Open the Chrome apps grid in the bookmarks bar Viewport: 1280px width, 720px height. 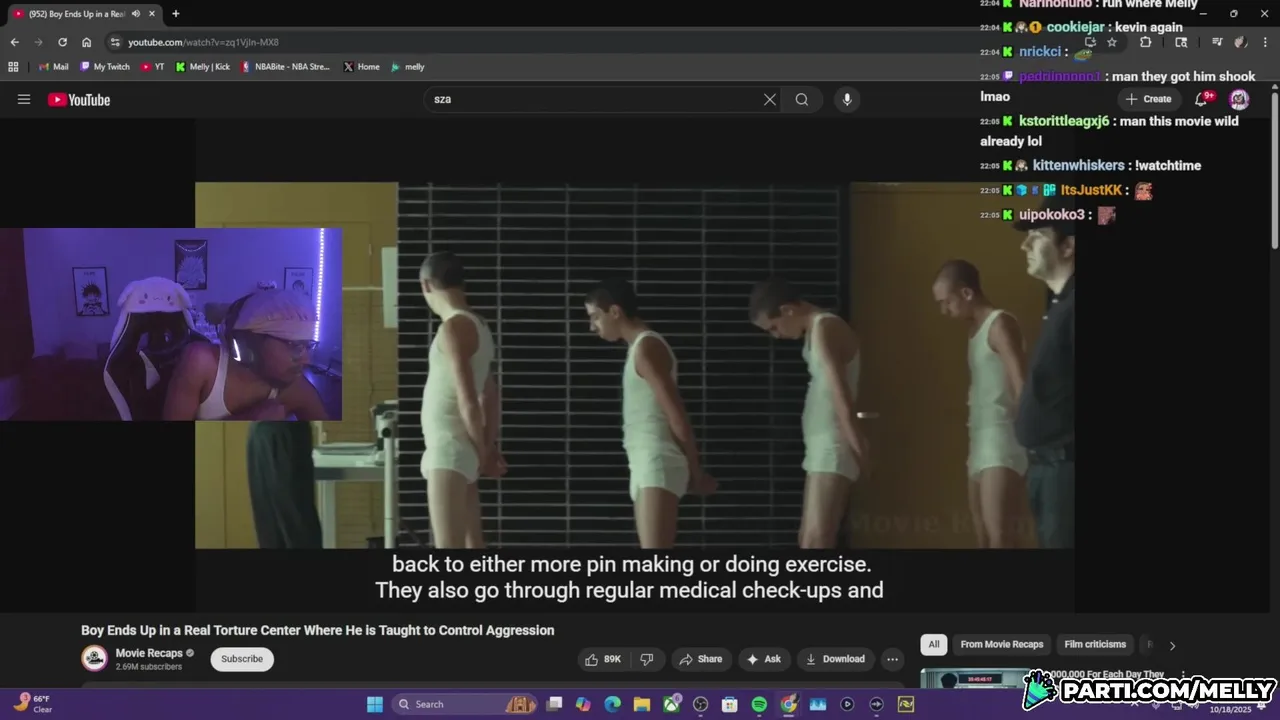click(x=13, y=67)
